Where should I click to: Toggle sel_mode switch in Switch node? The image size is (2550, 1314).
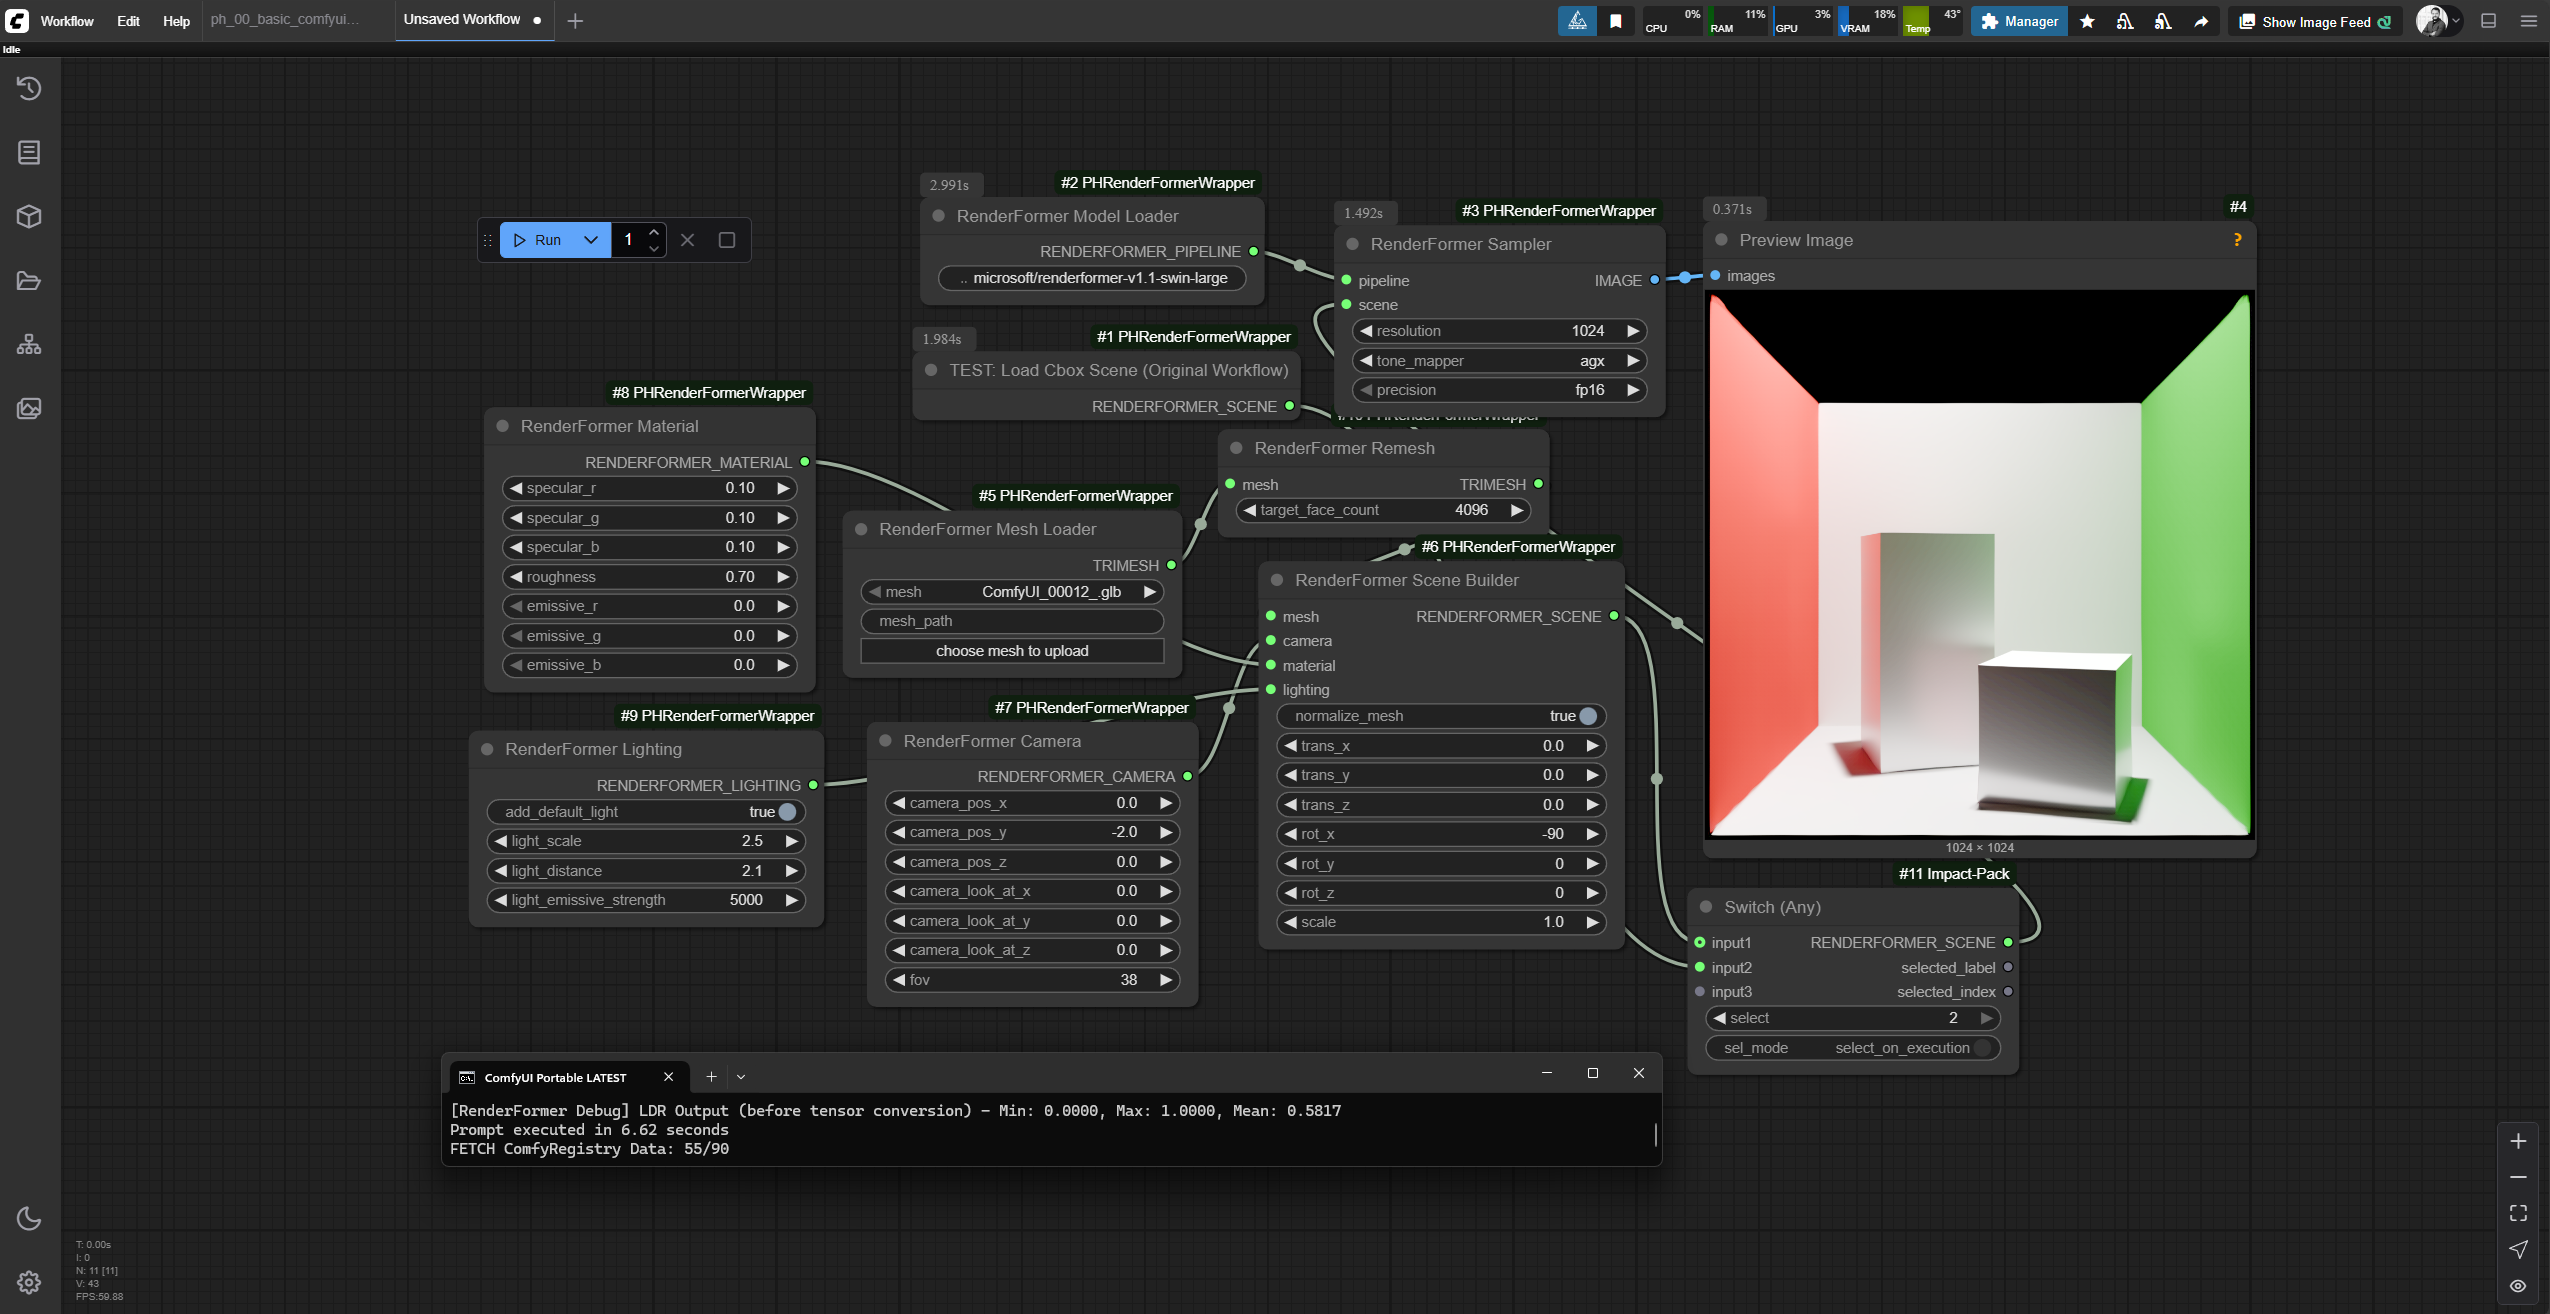tap(1853, 1048)
